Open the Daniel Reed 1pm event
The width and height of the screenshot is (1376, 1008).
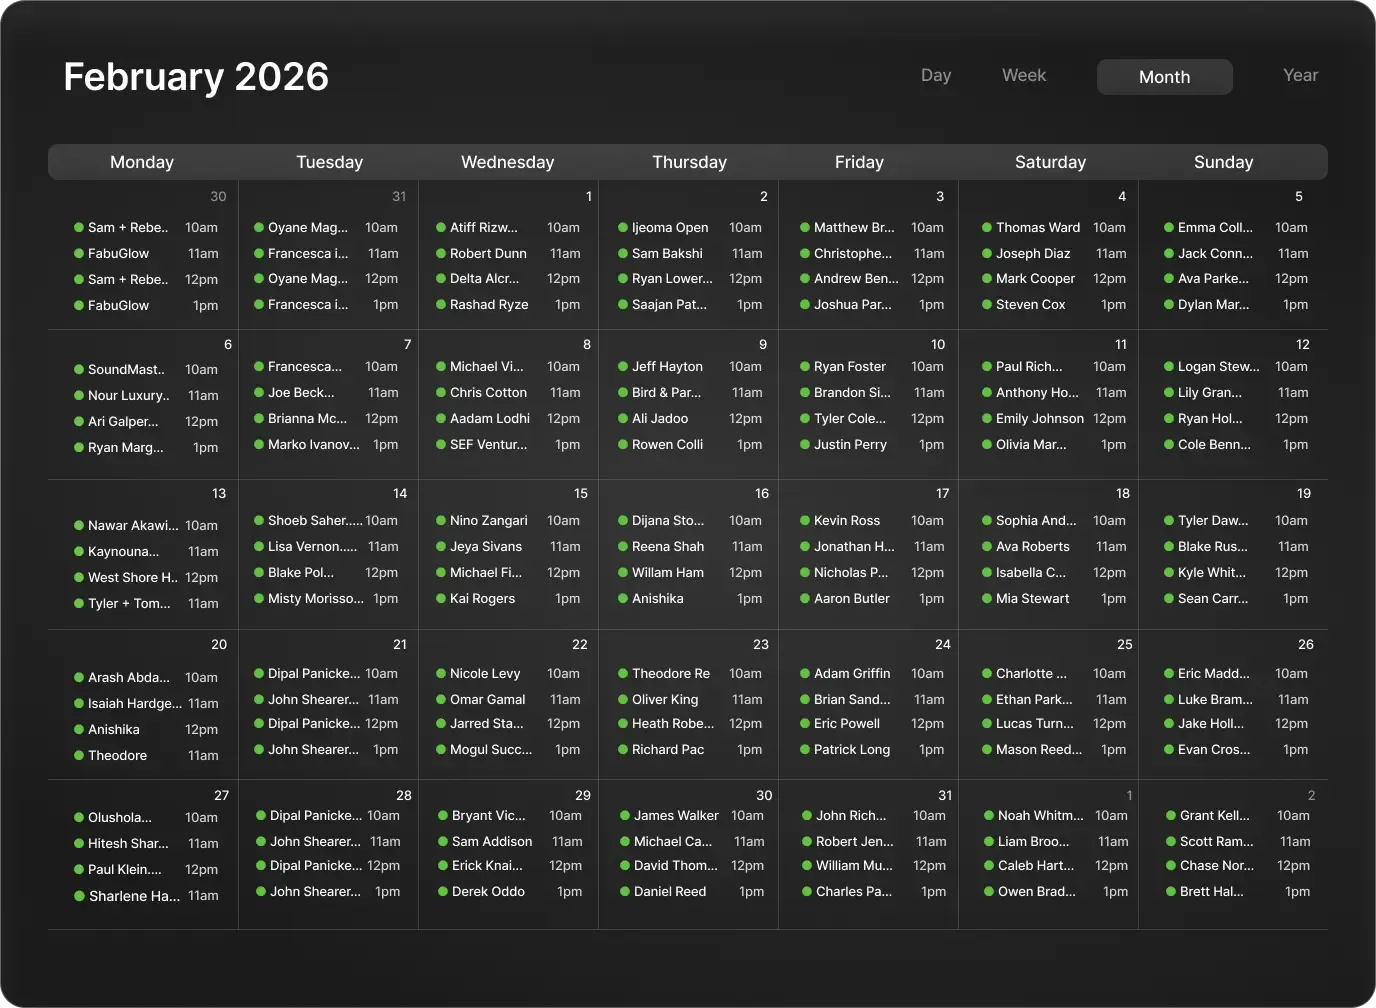click(x=691, y=892)
